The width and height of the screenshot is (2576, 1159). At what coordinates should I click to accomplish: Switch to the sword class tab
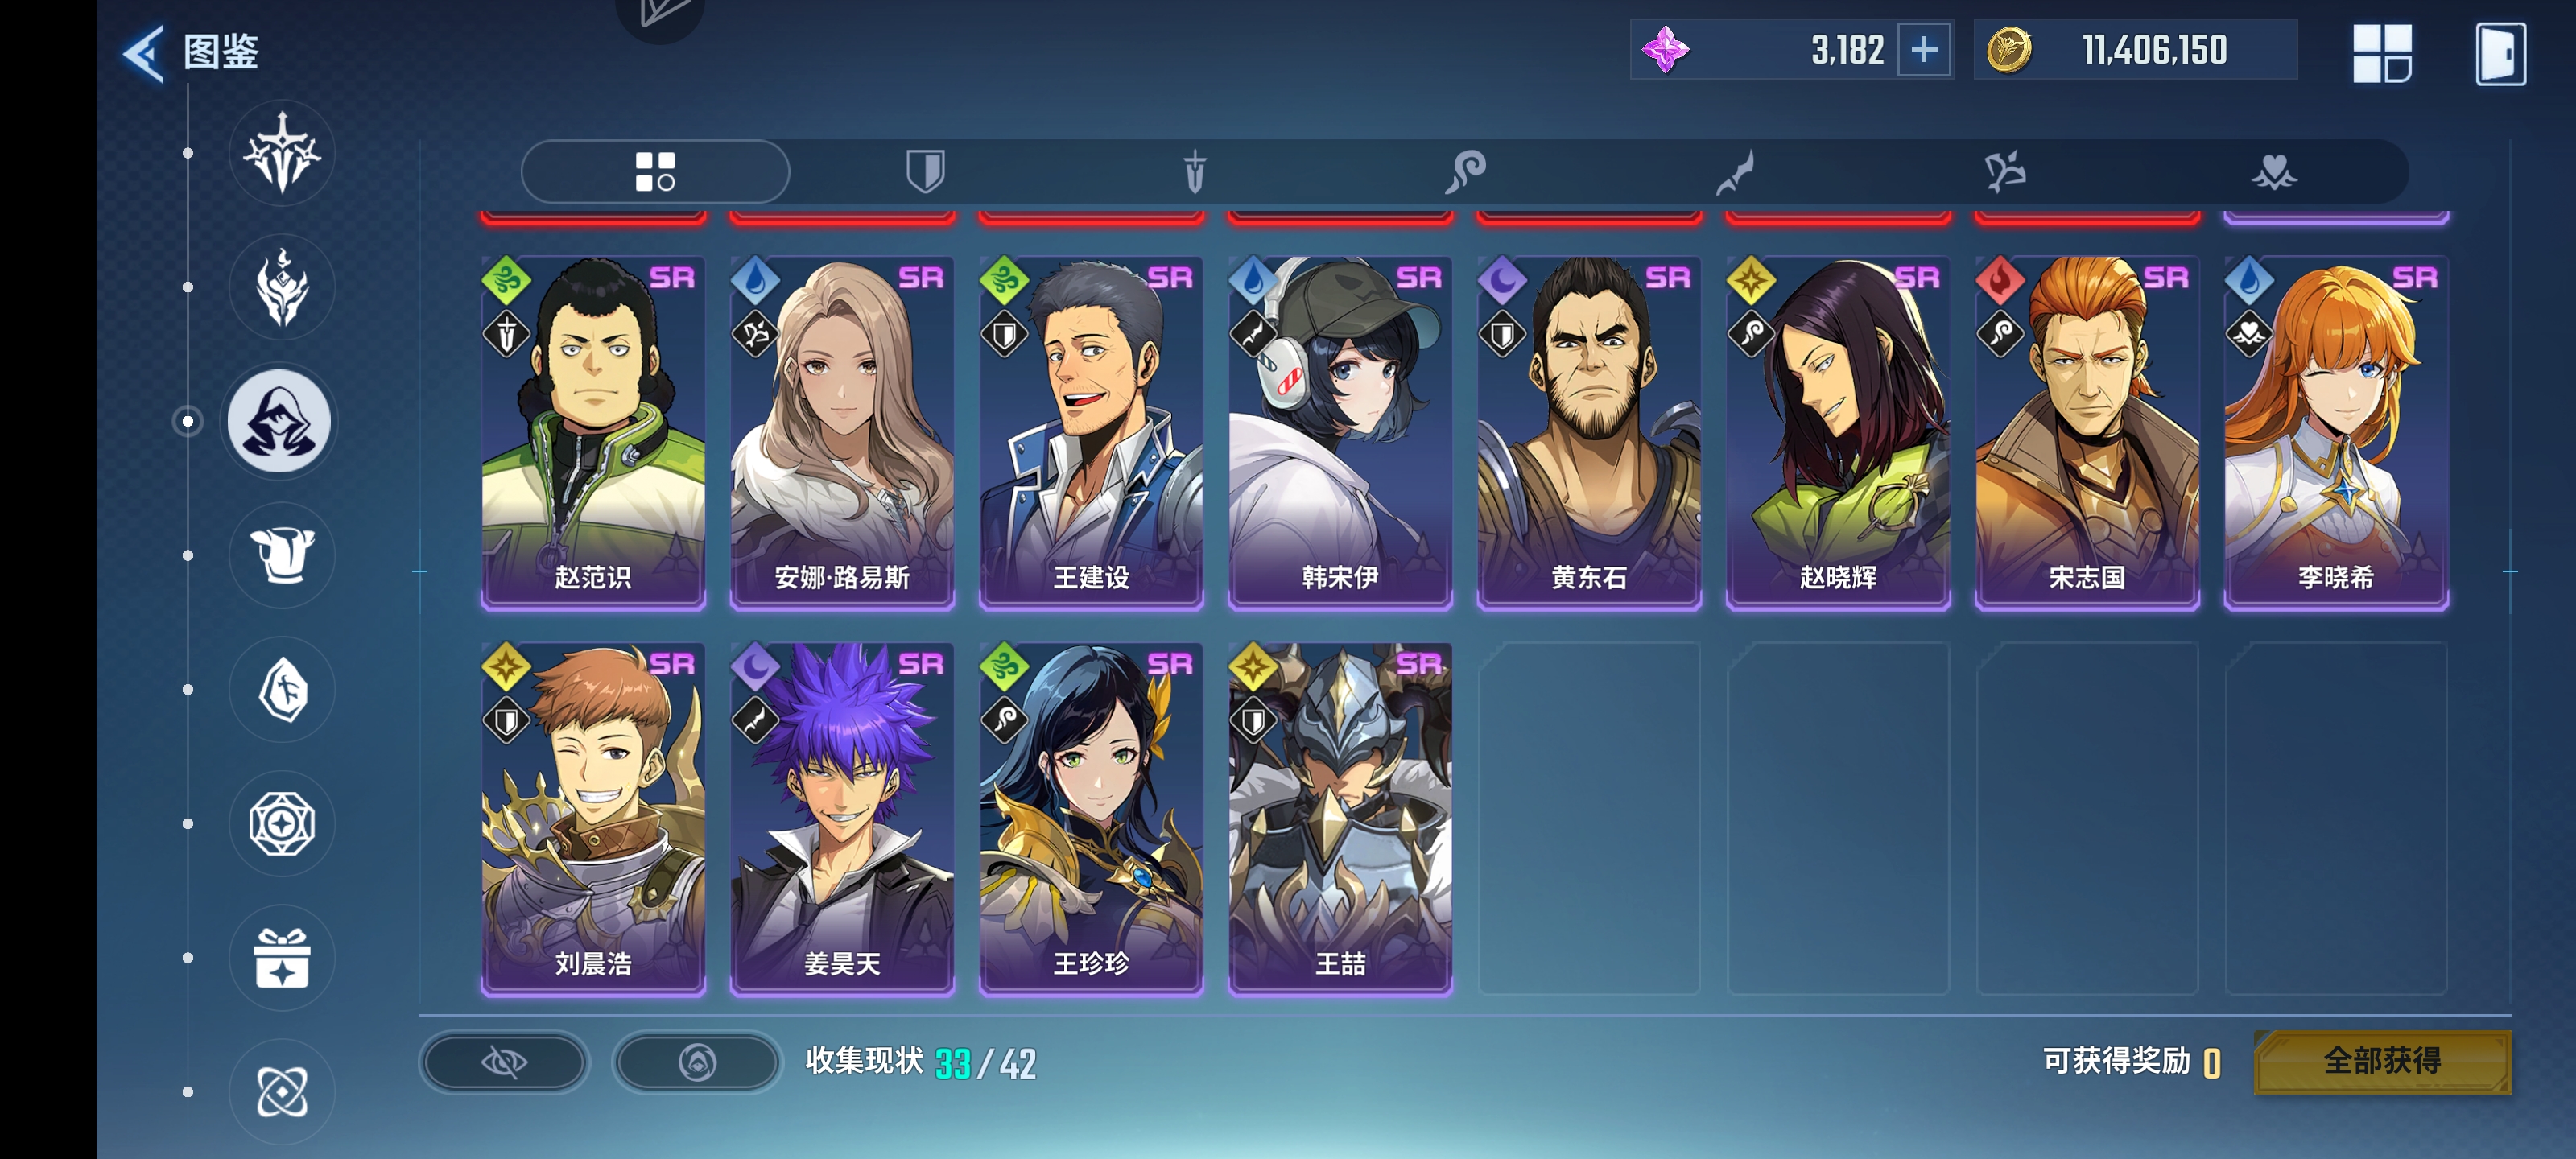[1194, 171]
